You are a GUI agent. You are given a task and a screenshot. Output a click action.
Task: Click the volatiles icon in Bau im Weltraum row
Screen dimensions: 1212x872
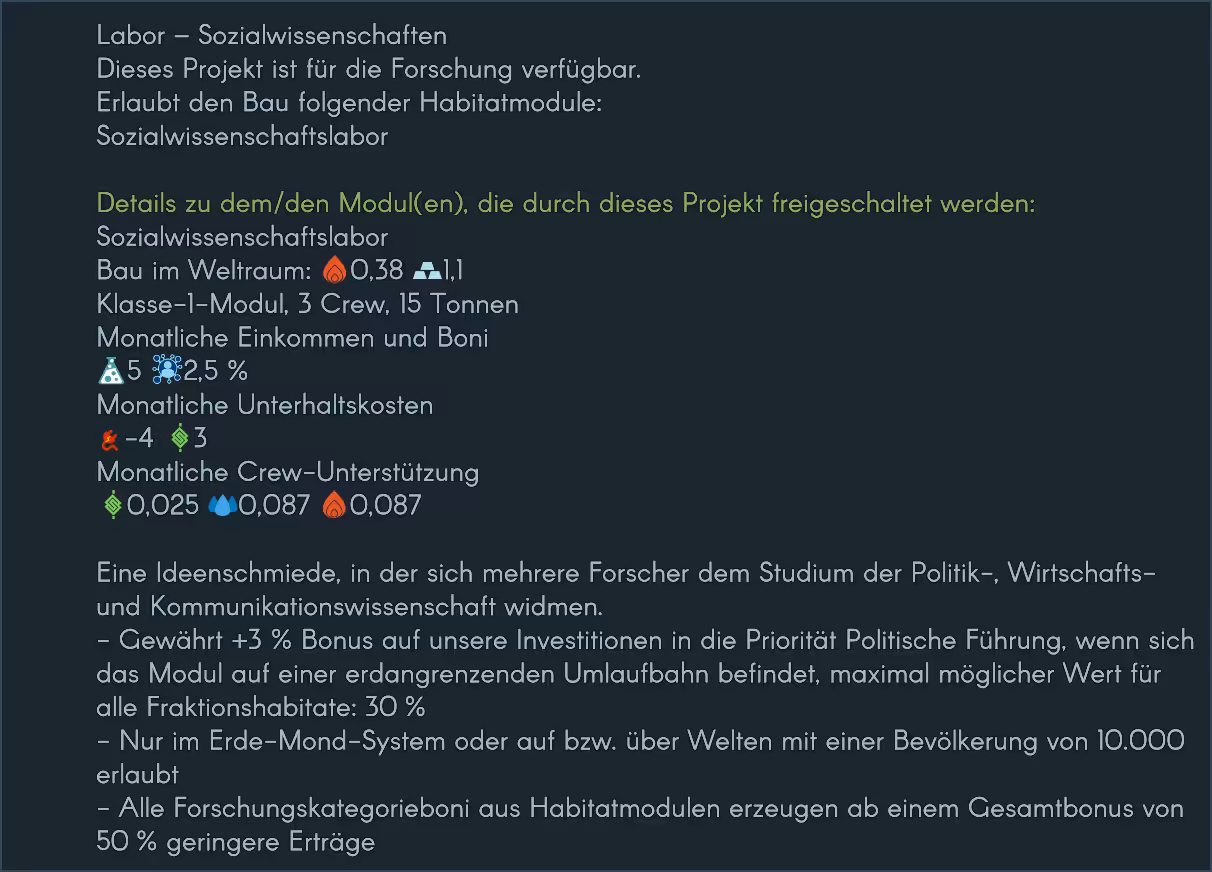[334, 270]
